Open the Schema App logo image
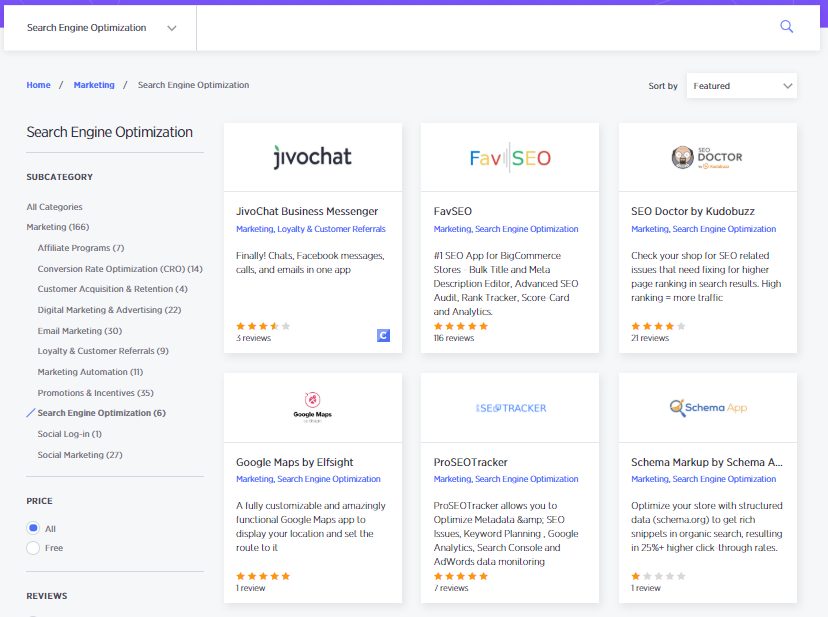828x617 pixels. pyautogui.click(x=708, y=408)
